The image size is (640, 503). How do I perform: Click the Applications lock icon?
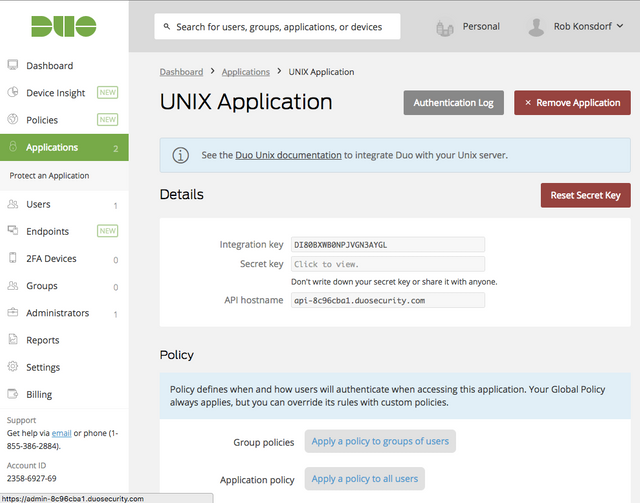click(13, 147)
